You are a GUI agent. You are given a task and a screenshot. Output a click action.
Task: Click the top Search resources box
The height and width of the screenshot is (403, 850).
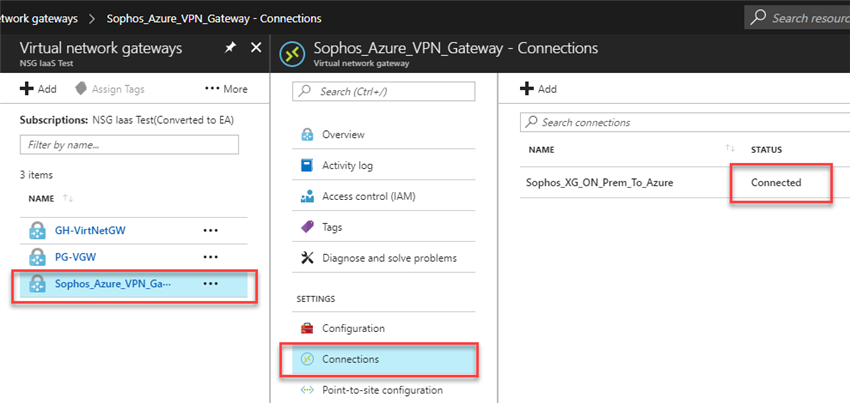(797, 18)
